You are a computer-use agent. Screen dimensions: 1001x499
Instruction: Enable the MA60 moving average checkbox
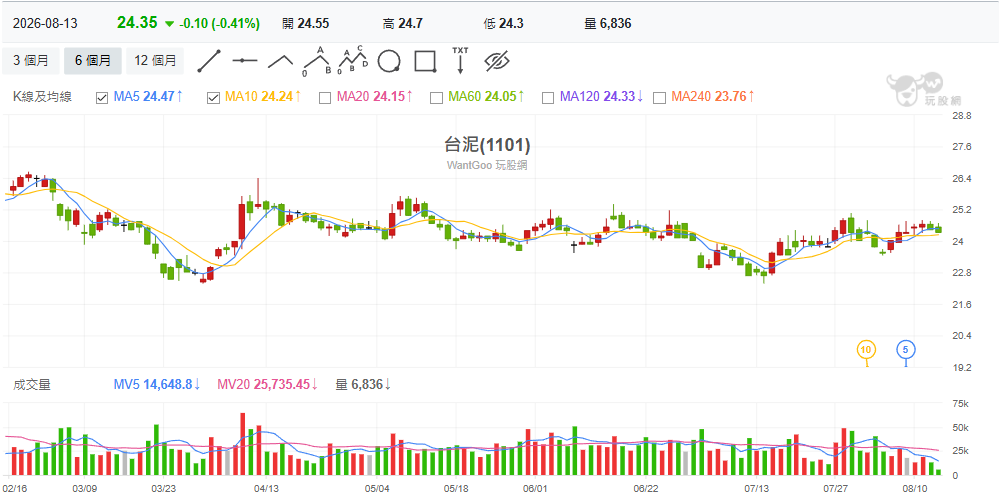[x=437, y=98]
